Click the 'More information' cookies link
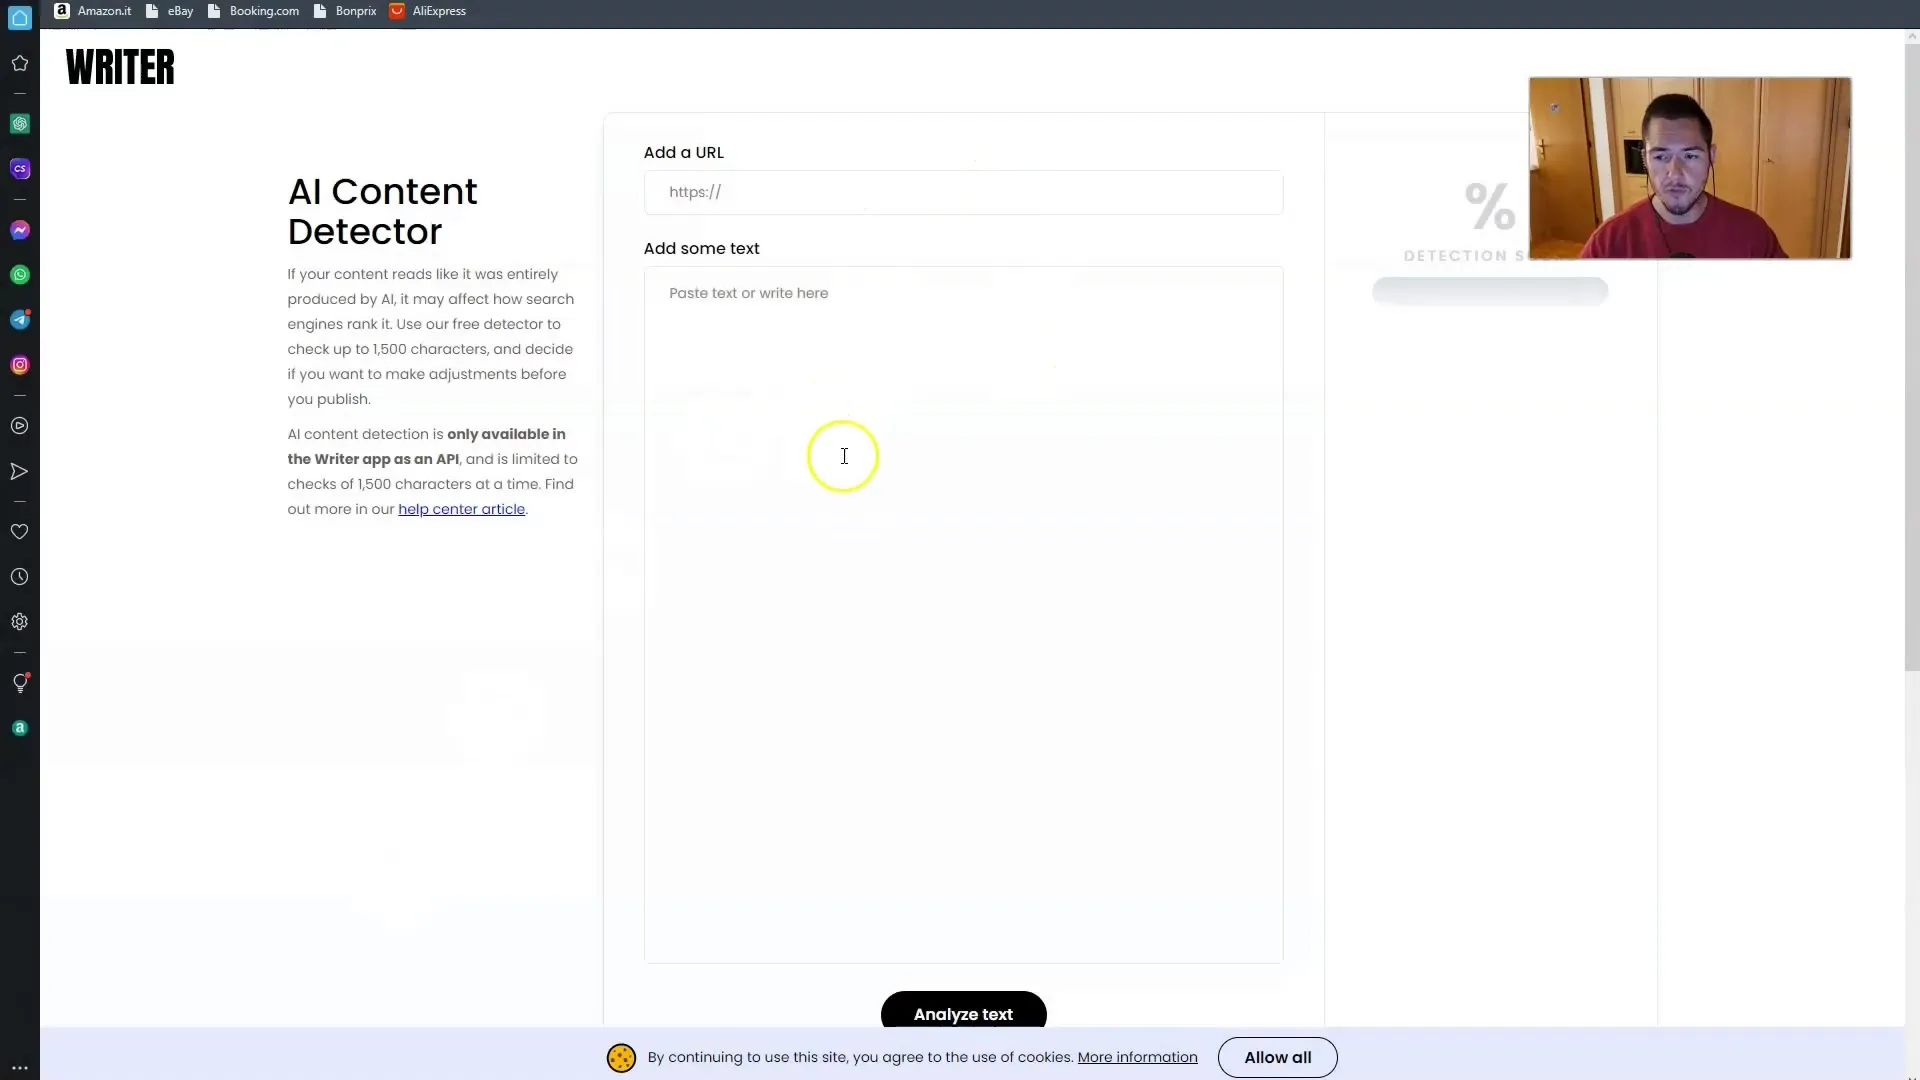The image size is (1920, 1080). (x=1138, y=1056)
